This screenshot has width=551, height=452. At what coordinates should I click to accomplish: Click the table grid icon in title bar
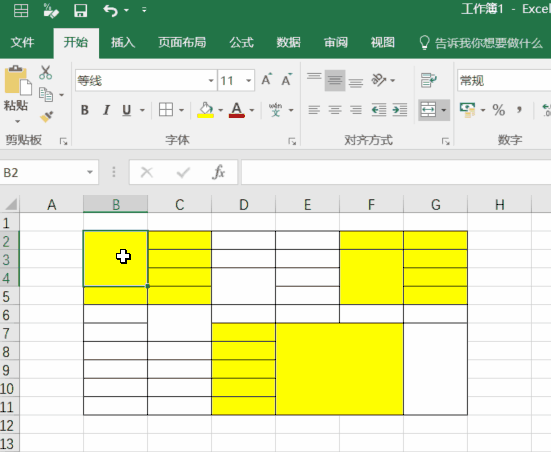pyautogui.click(x=21, y=10)
